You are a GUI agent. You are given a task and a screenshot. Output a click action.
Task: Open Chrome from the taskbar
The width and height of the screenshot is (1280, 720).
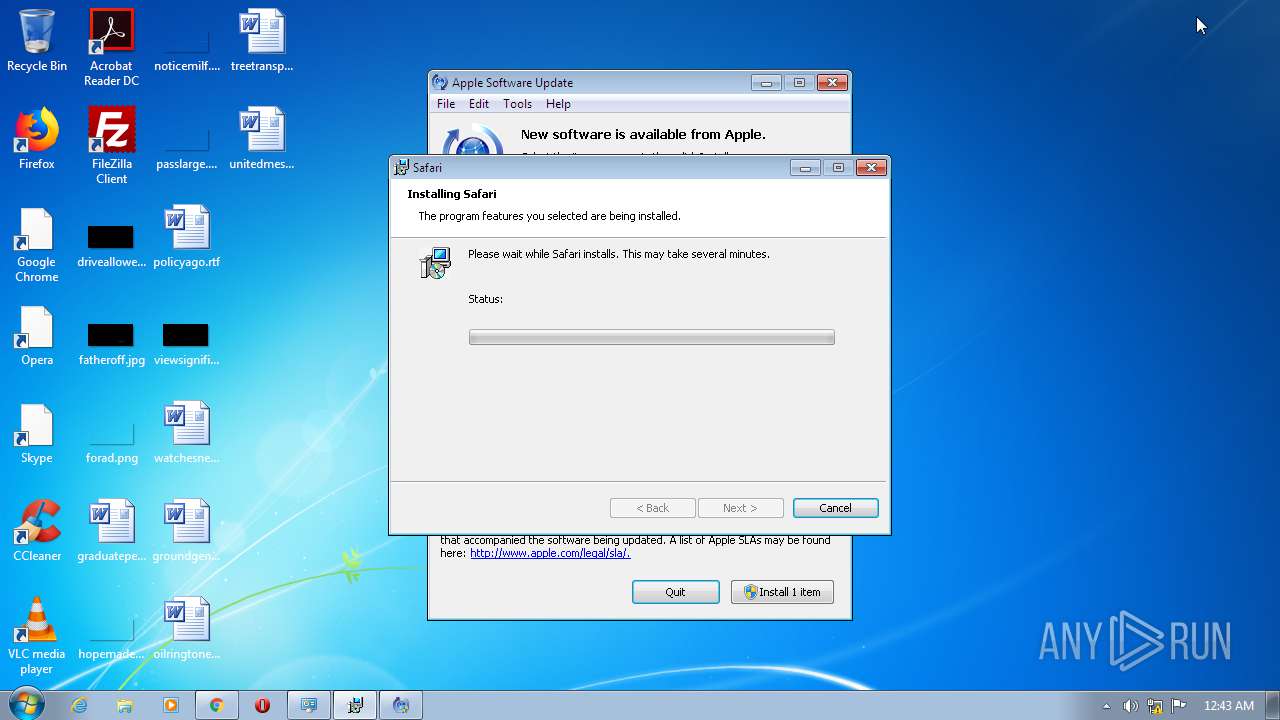[216, 705]
